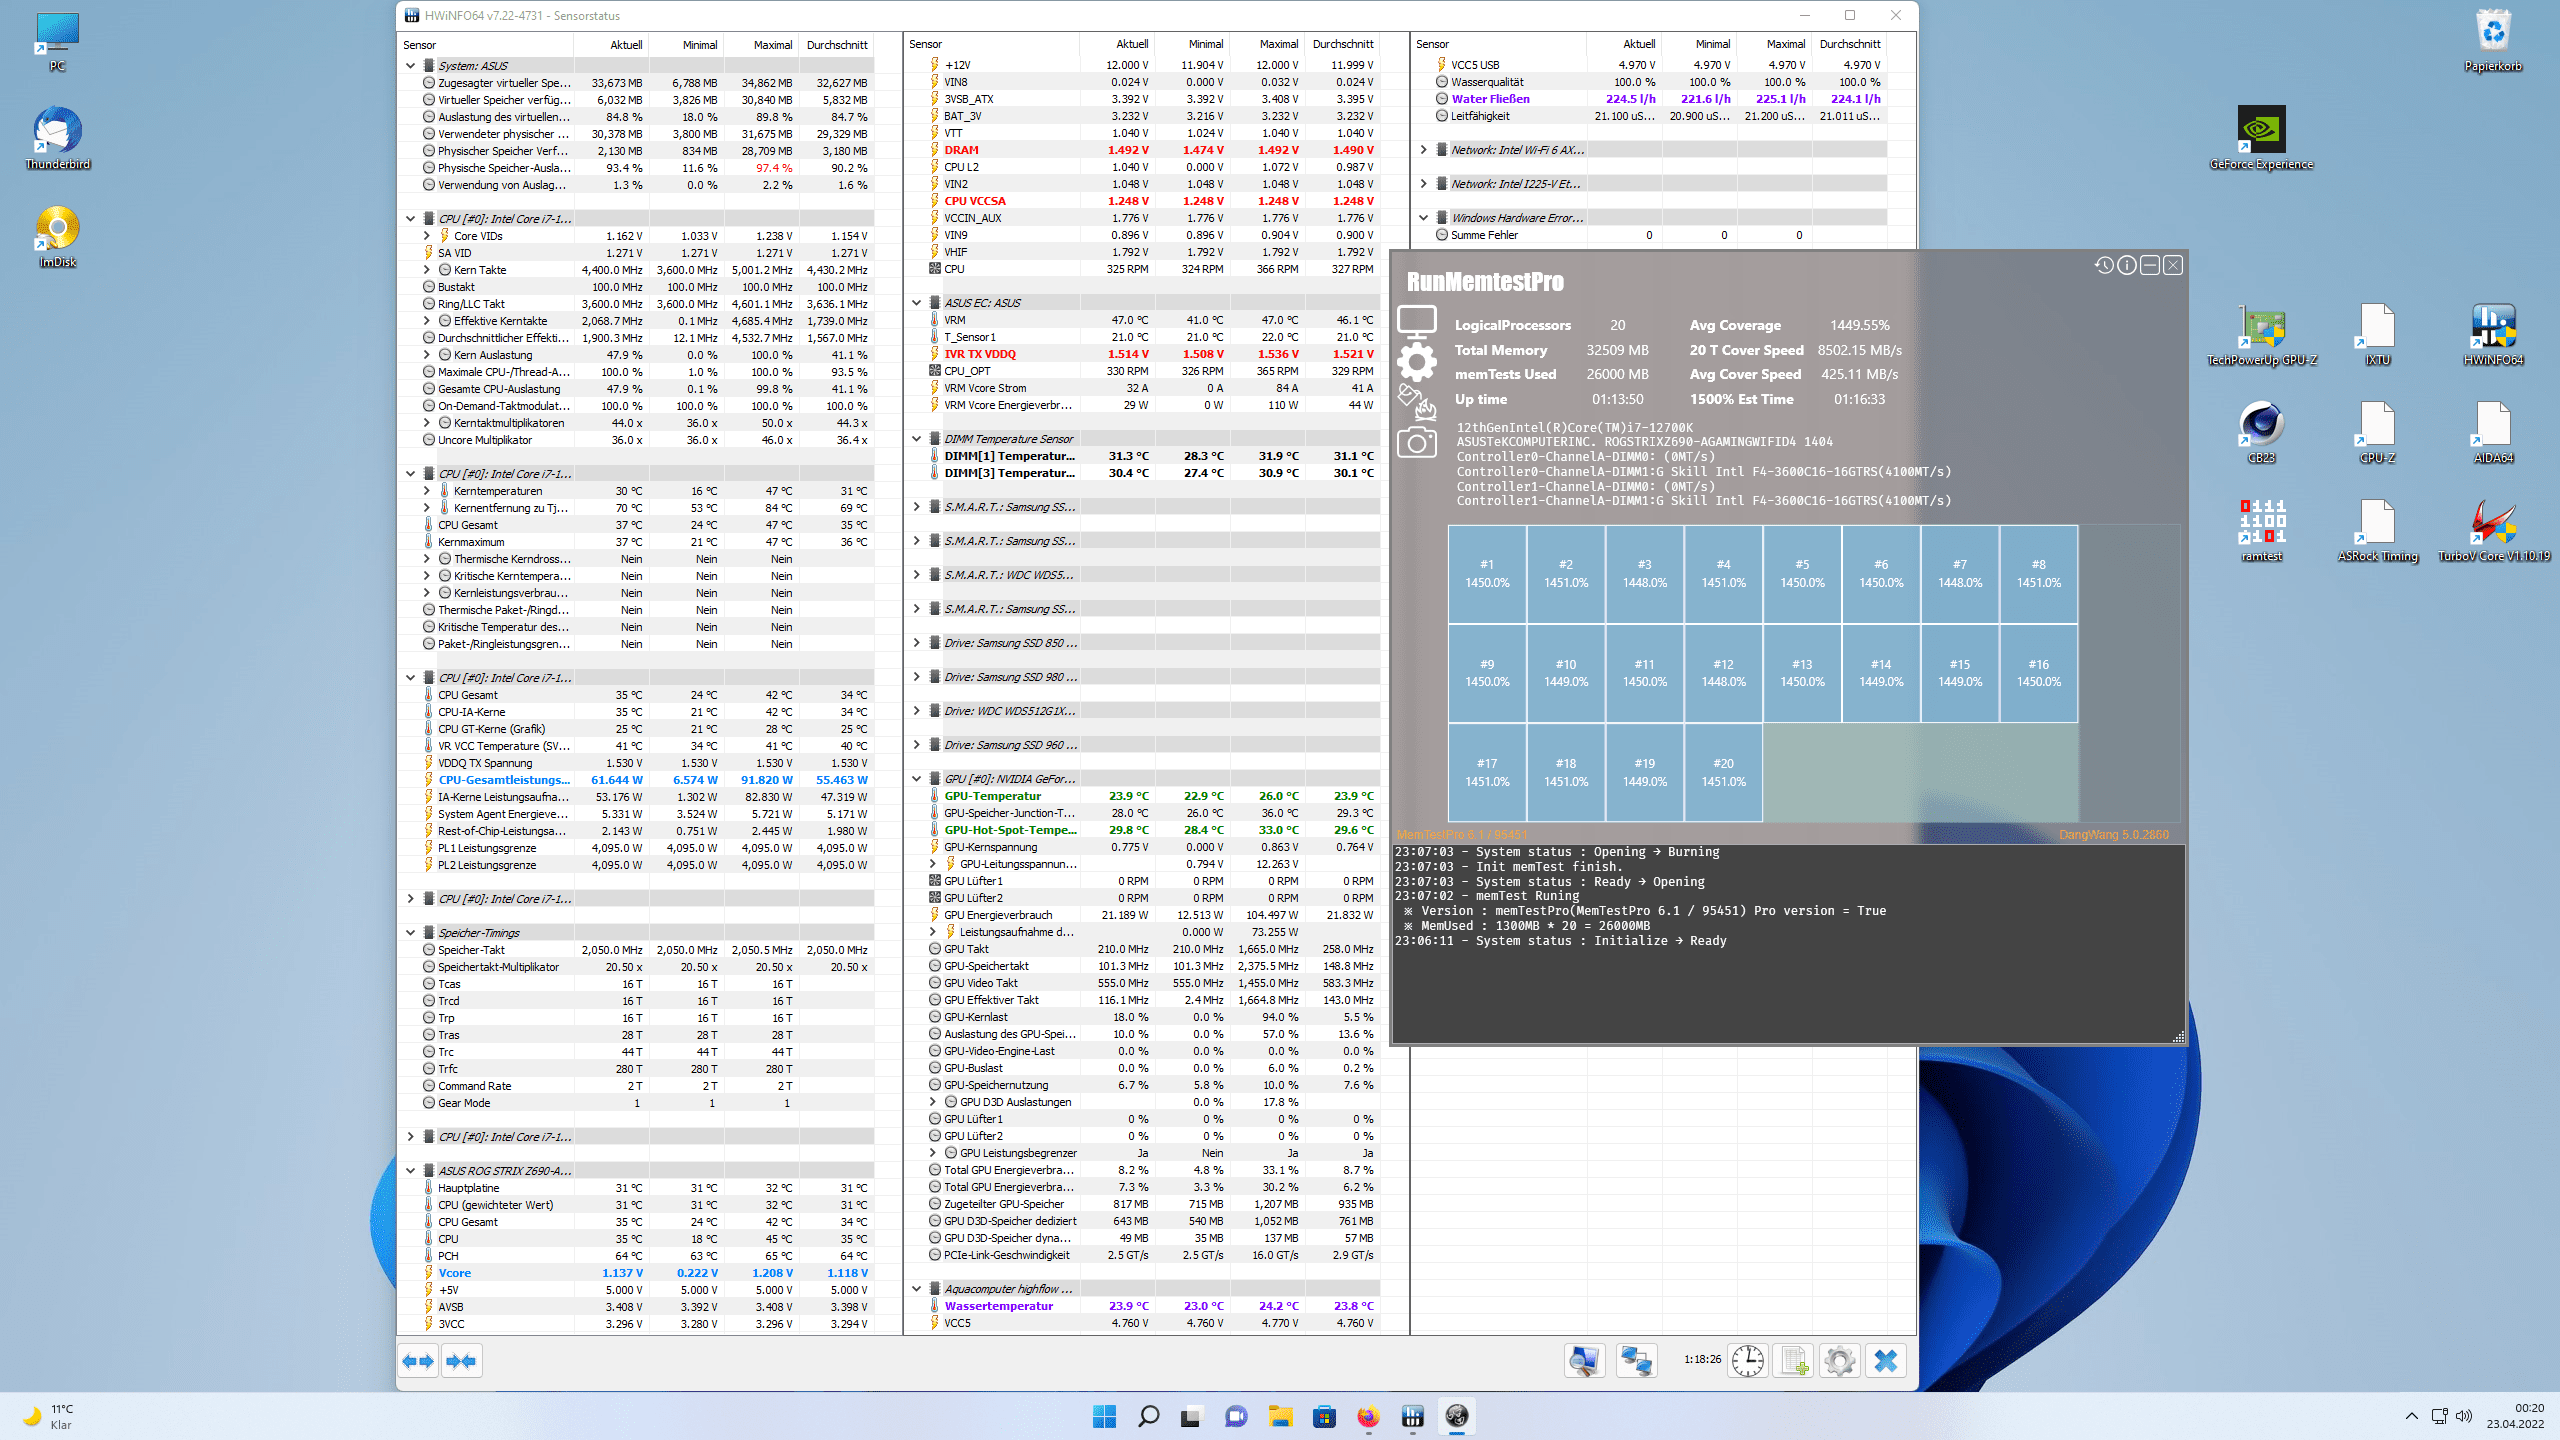Expand Kern Takte row
The height and width of the screenshot is (1440, 2560).
click(x=426, y=270)
